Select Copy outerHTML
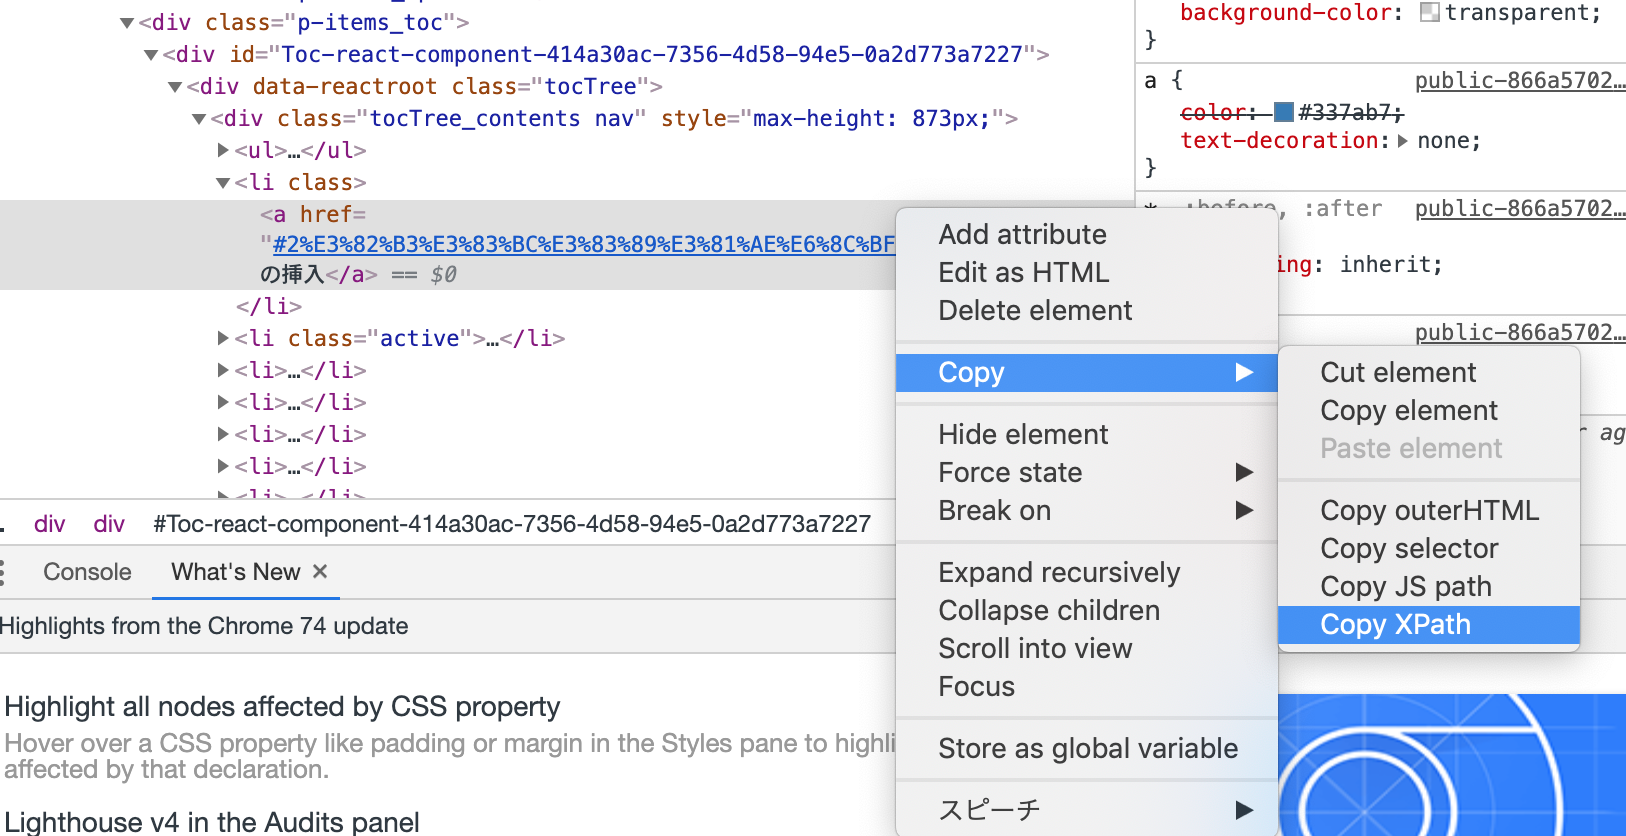Image resolution: width=1626 pixels, height=836 pixels. tap(1428, 510)
